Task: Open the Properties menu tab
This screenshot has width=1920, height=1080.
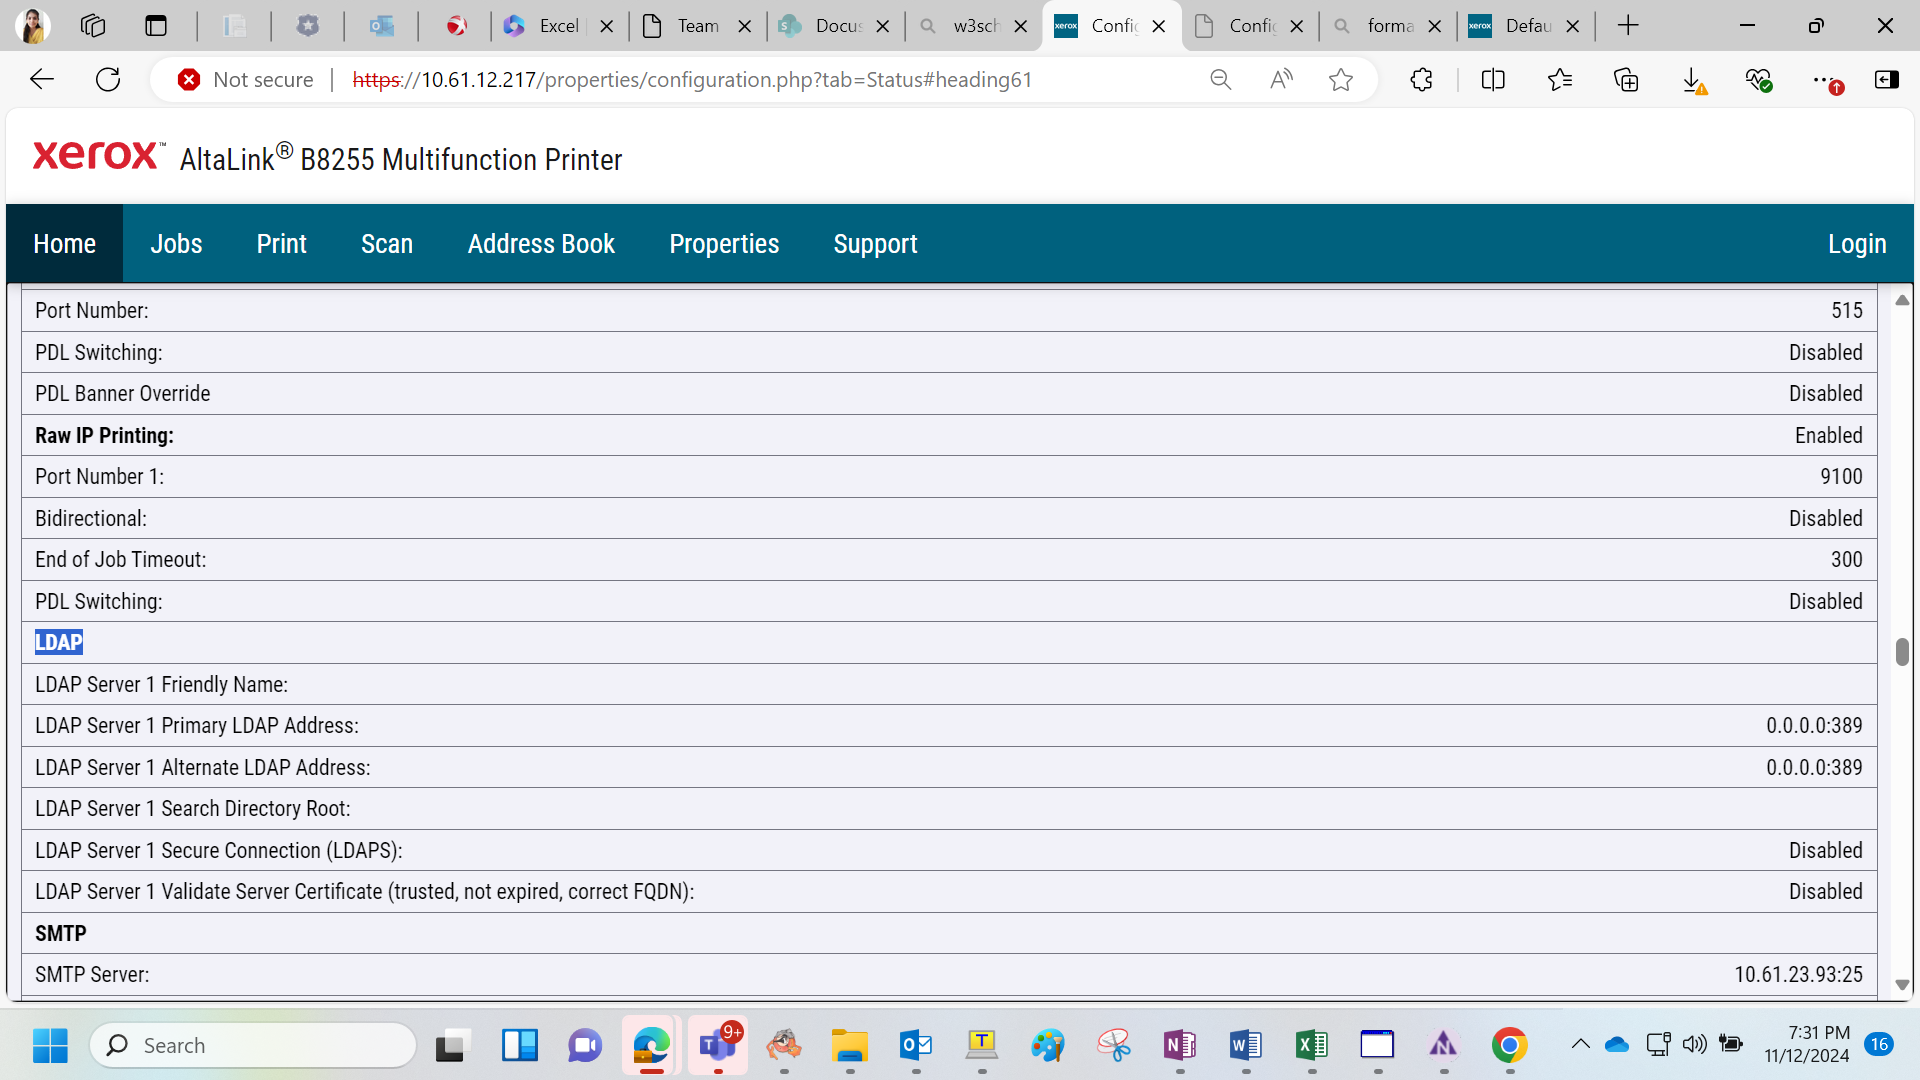Action: 724,244
